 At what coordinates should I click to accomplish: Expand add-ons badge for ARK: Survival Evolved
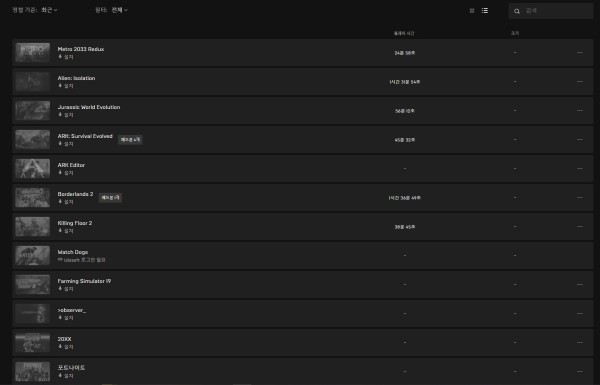(130, 140)
